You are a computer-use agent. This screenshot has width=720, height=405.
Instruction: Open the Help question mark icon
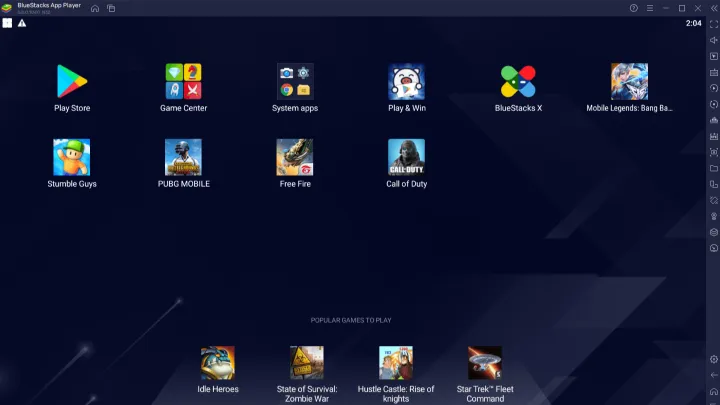coord(633,8)
